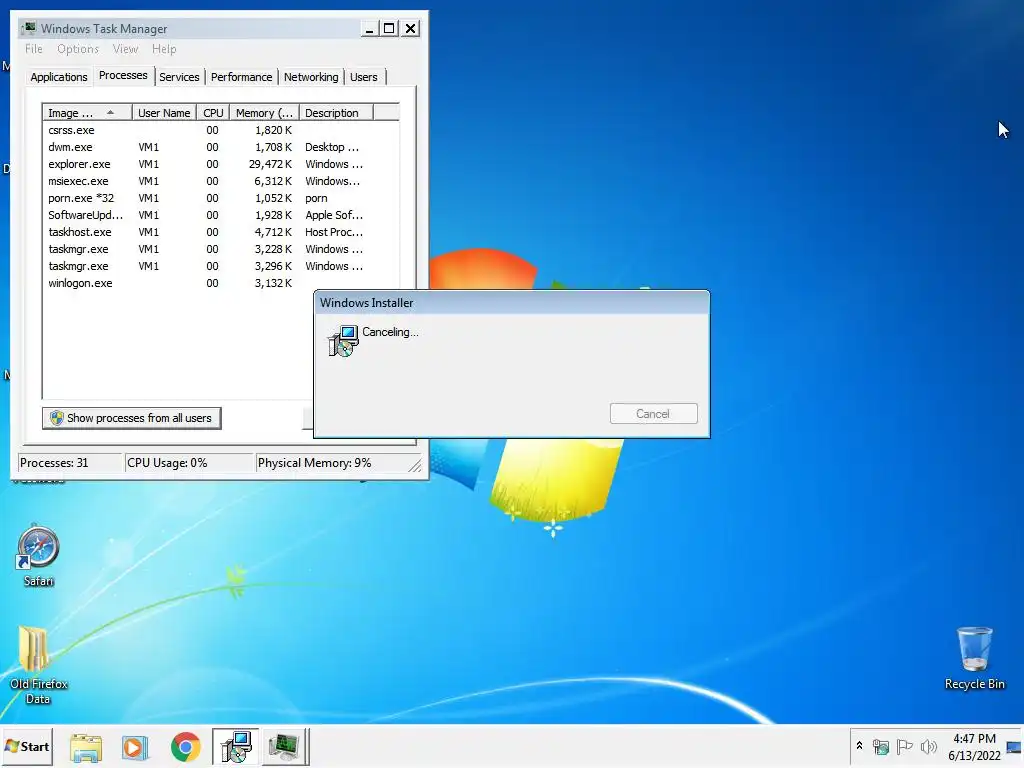Go to the Networking tab

(x=311, y=77)
